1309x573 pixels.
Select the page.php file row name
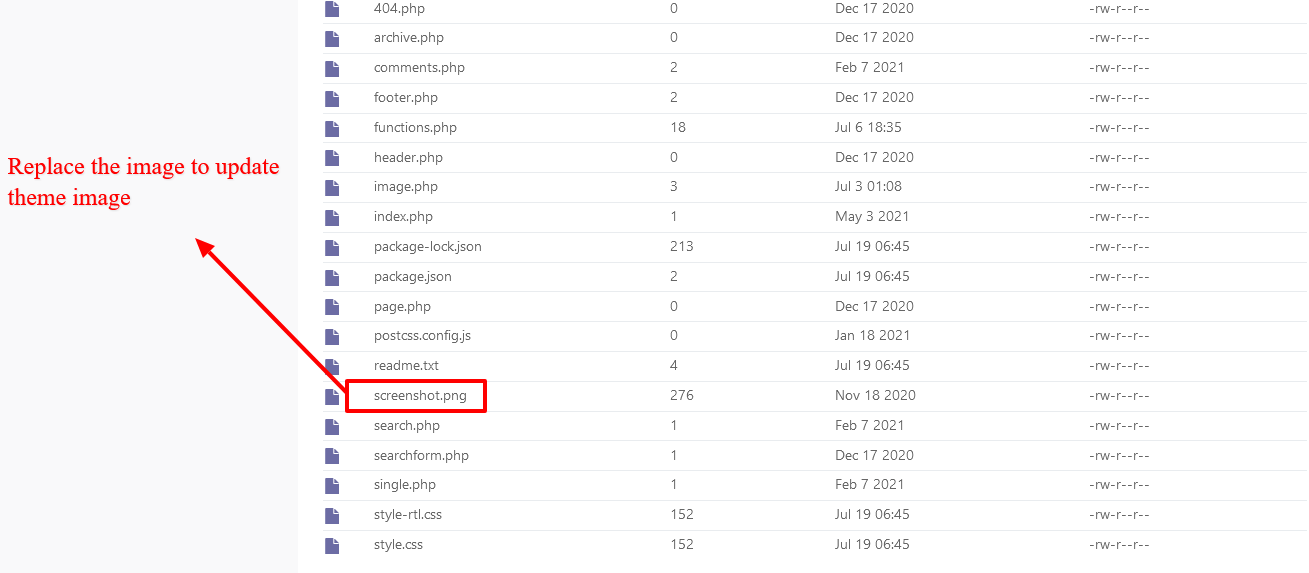402,307
